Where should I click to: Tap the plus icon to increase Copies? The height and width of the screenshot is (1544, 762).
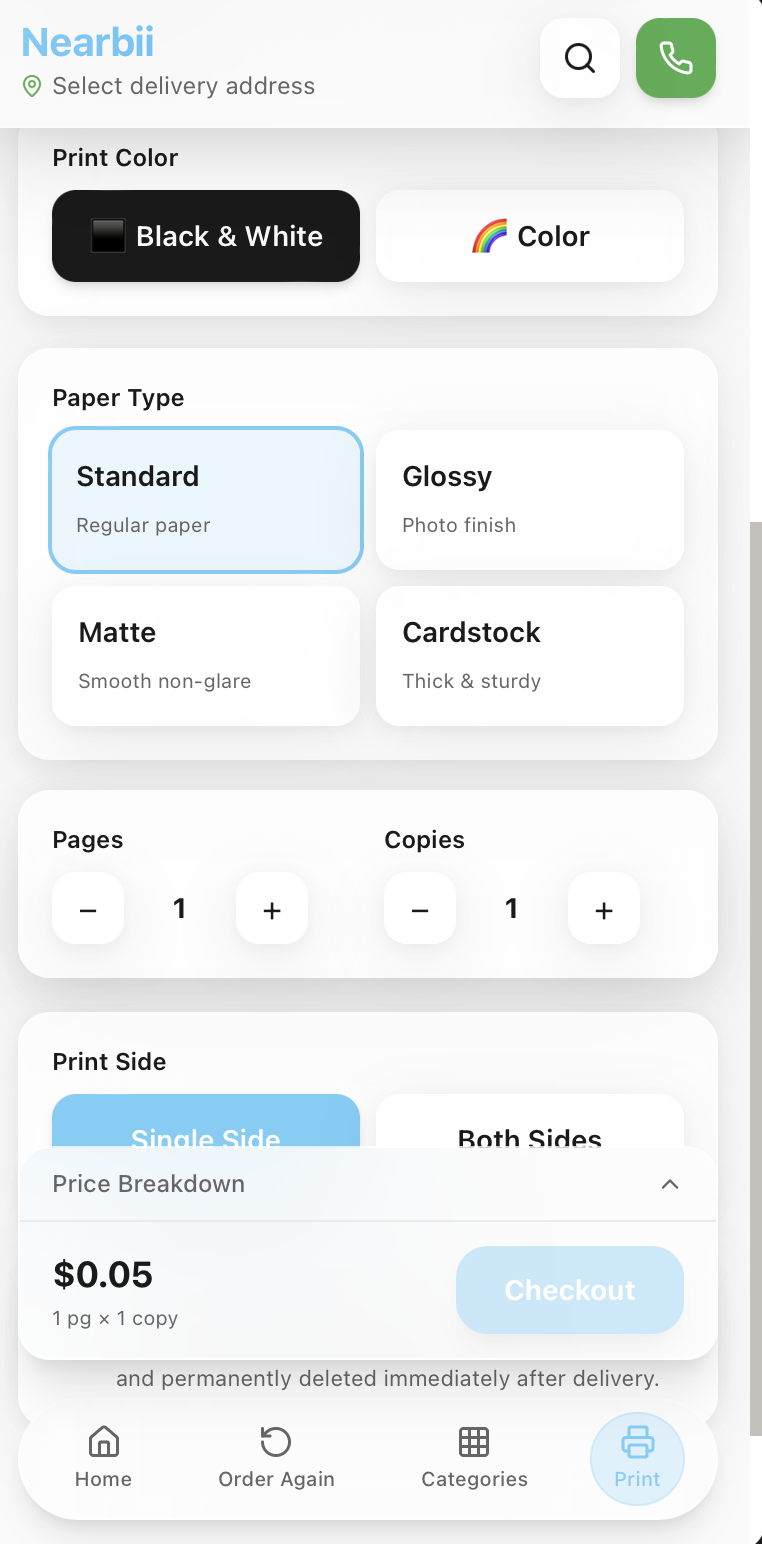(603, 908)
